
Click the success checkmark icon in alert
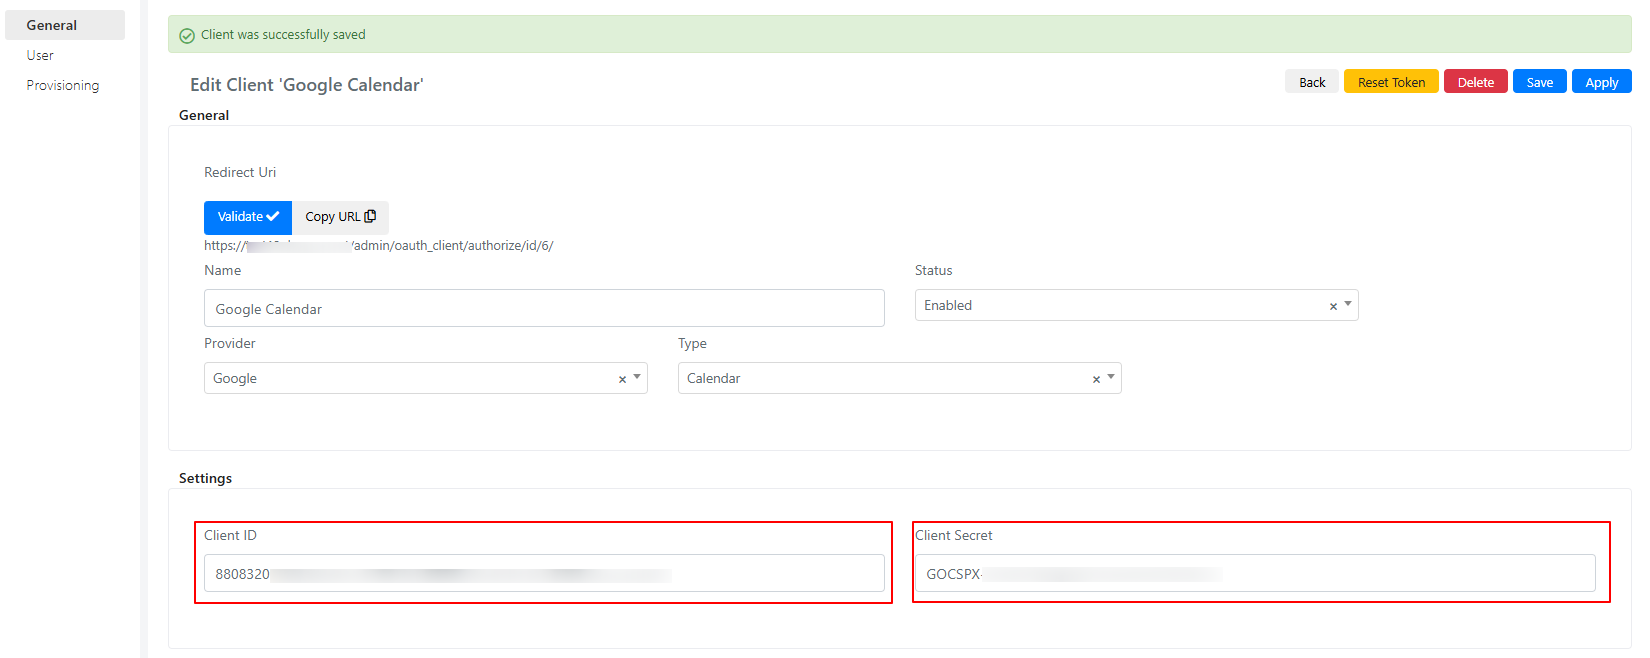[x=187, y=35]
